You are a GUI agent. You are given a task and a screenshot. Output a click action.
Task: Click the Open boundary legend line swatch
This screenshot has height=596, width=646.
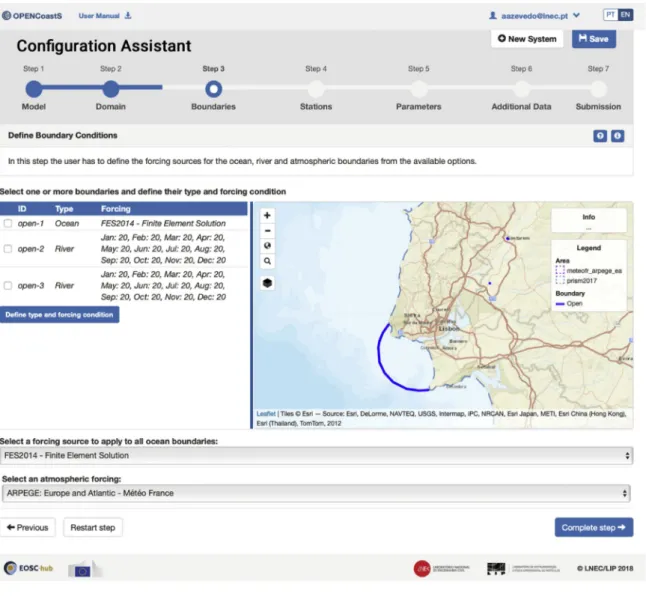(560, 304)
